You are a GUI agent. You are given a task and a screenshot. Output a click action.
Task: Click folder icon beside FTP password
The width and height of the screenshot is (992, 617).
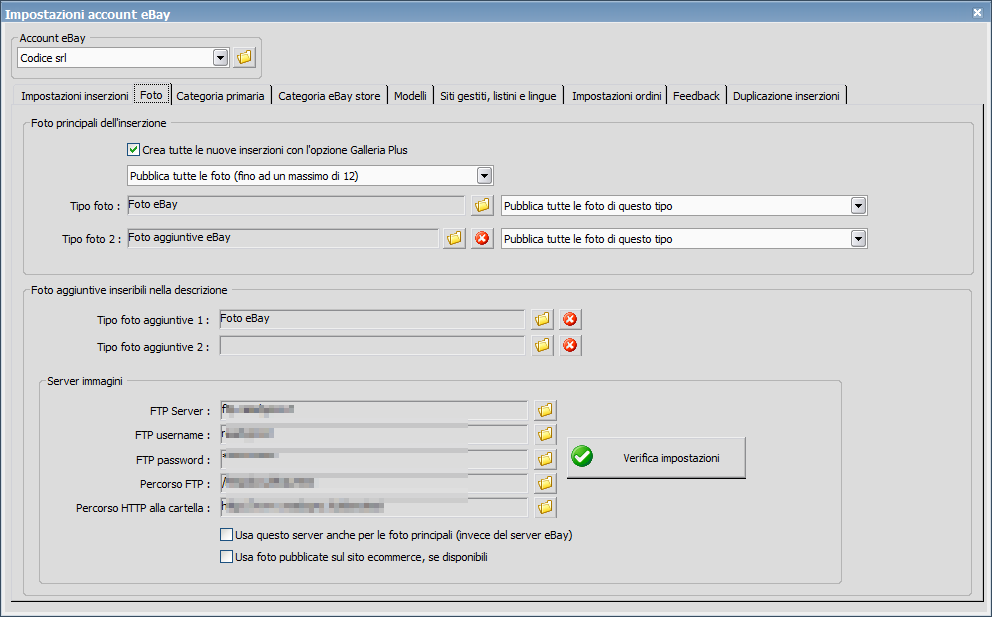(x=545, y=459)
